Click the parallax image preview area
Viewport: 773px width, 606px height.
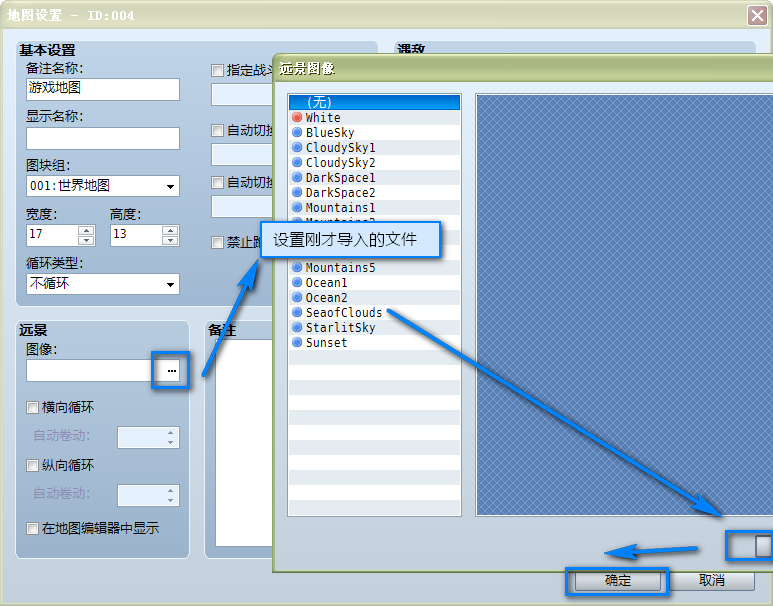click(624, 305)
